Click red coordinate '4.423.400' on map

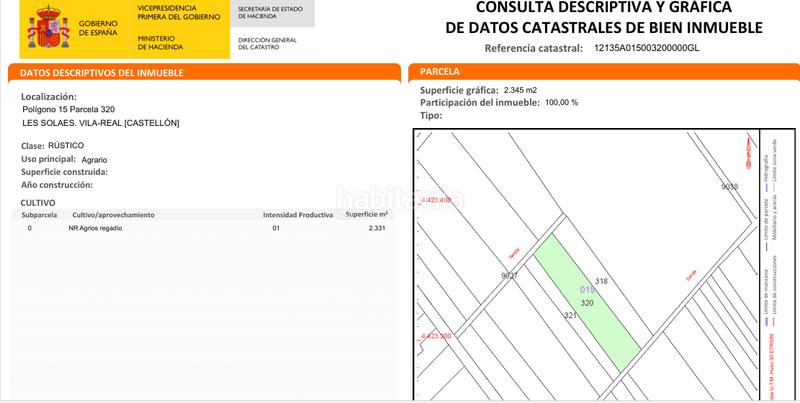point(436,200)
